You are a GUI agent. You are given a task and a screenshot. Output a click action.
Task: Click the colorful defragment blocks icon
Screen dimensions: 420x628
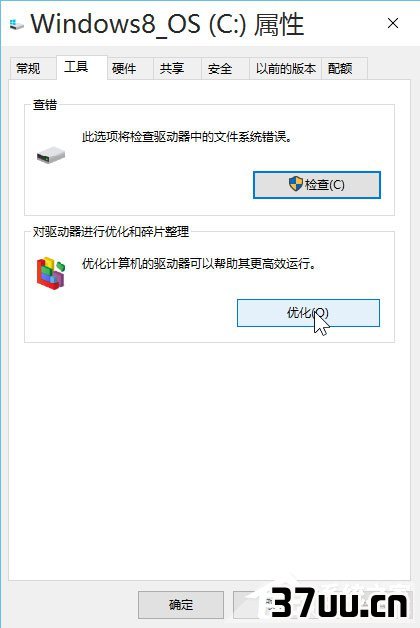point(51,273)
